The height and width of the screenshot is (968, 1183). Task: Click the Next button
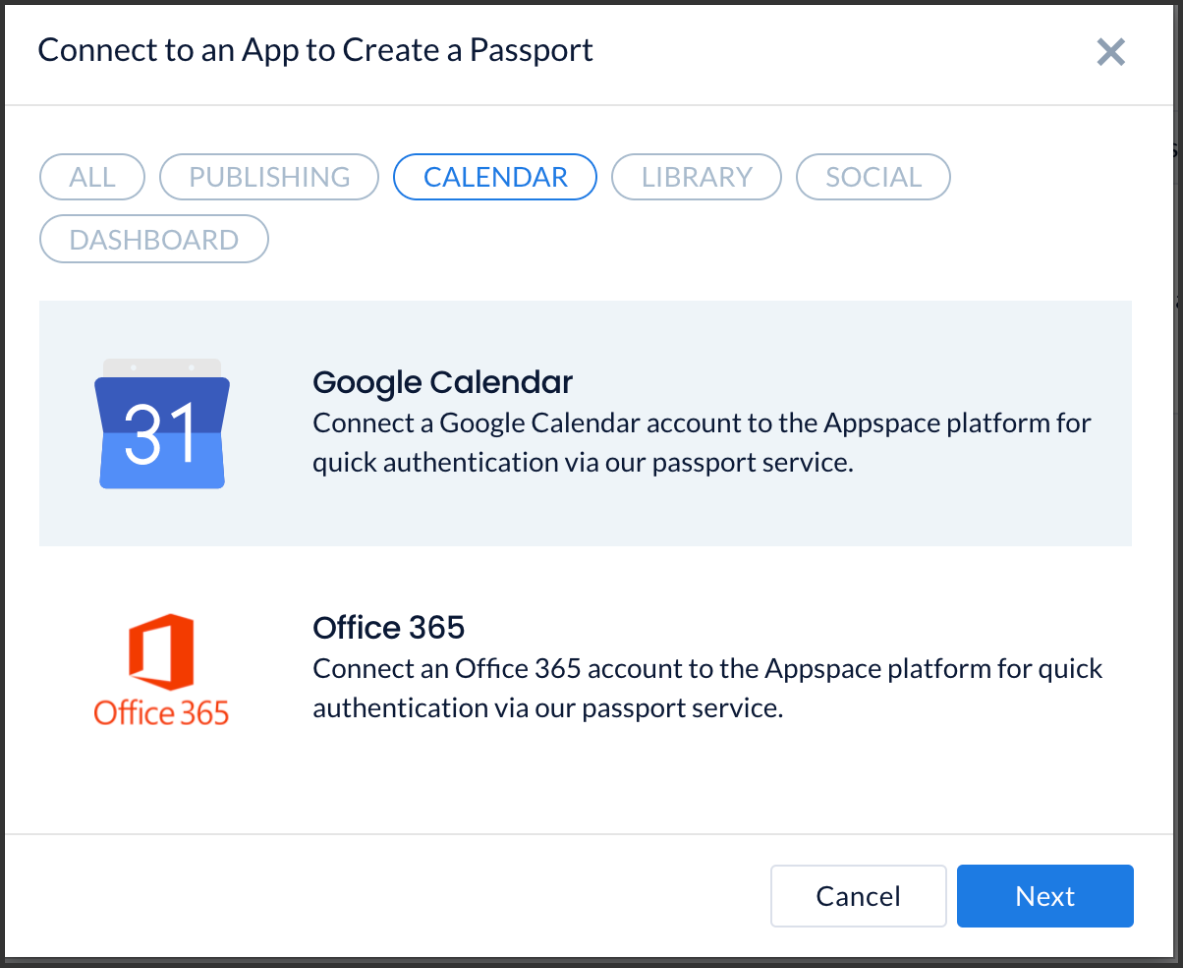[x=1045, y=896]
